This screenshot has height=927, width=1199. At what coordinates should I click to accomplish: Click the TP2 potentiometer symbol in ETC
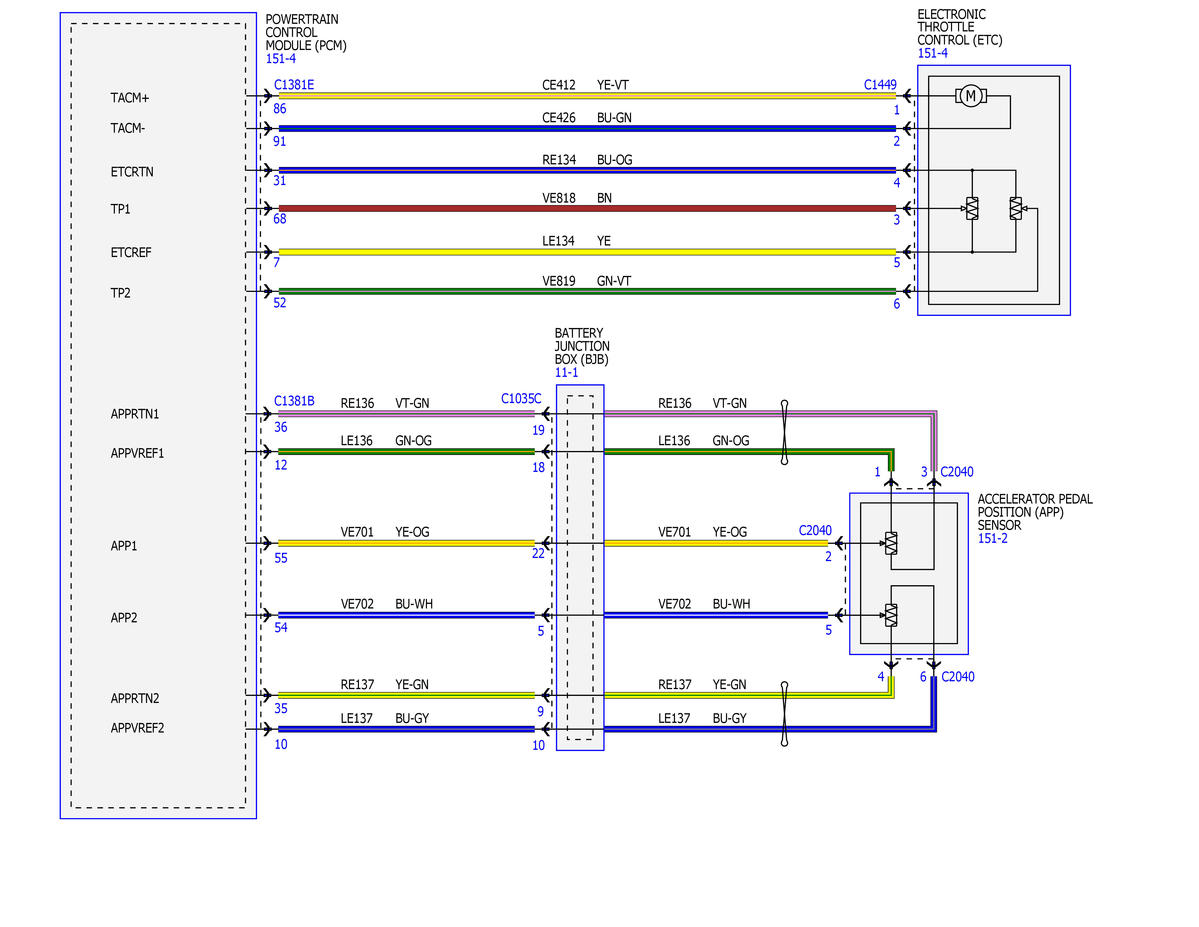click(1016, 208)
